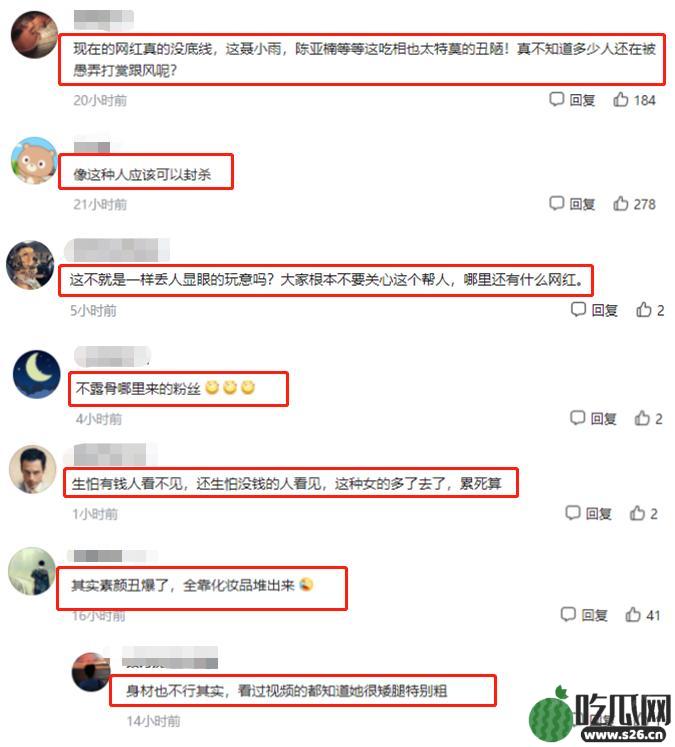Click 回复 text under the 1小时前 comment
Image resolution: width=675 pixels, height=747 pixels.
pos(598,514)
